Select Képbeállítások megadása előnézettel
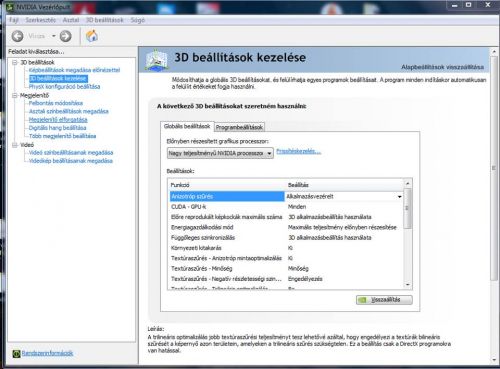Viewport: 500px width, 369px height. (x=74, y=70)
